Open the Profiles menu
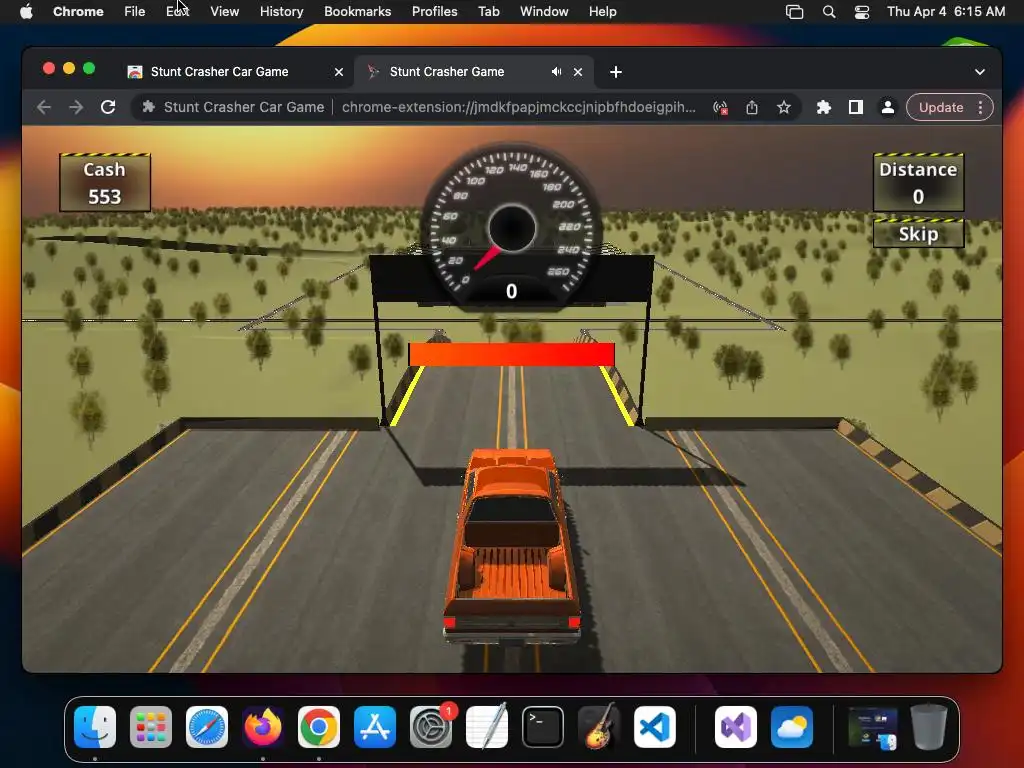The height and width of the screenshot is (768, 1024). coord(434,12)
